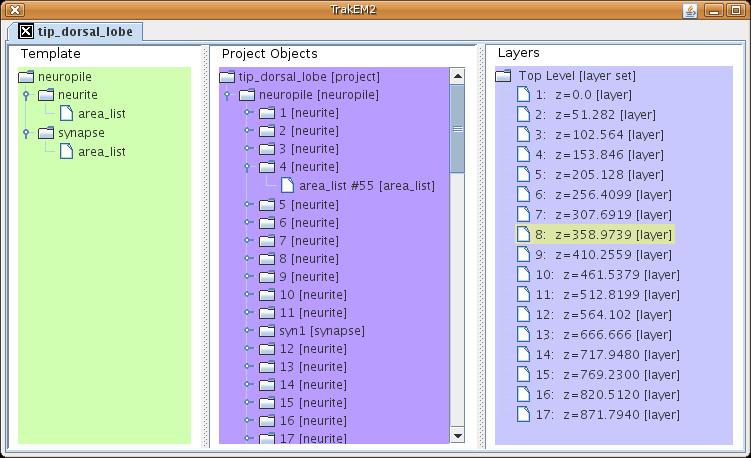
Task: Collapse the 4 [neurite] tree node
Action: click(x=248, y=167)
